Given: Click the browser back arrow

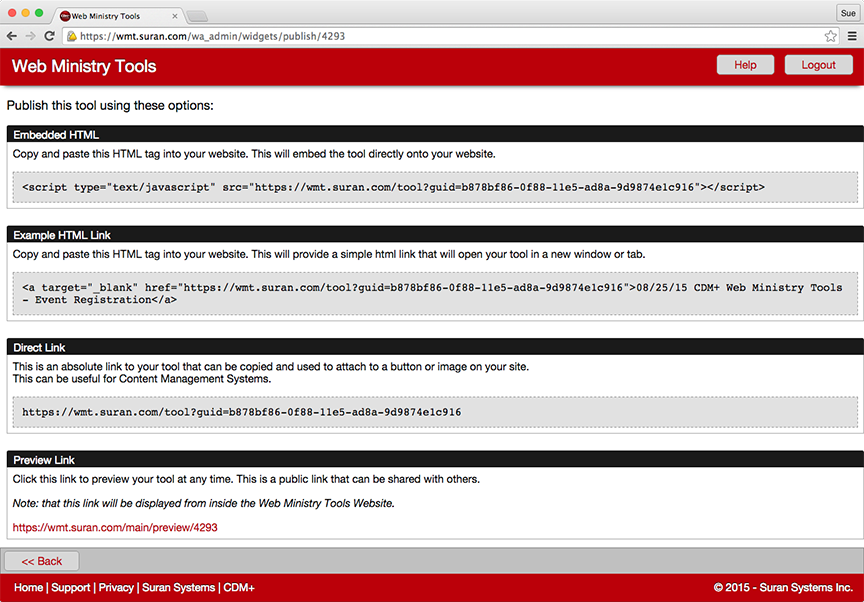Looking at the screenshot, I should pos(12,36).
